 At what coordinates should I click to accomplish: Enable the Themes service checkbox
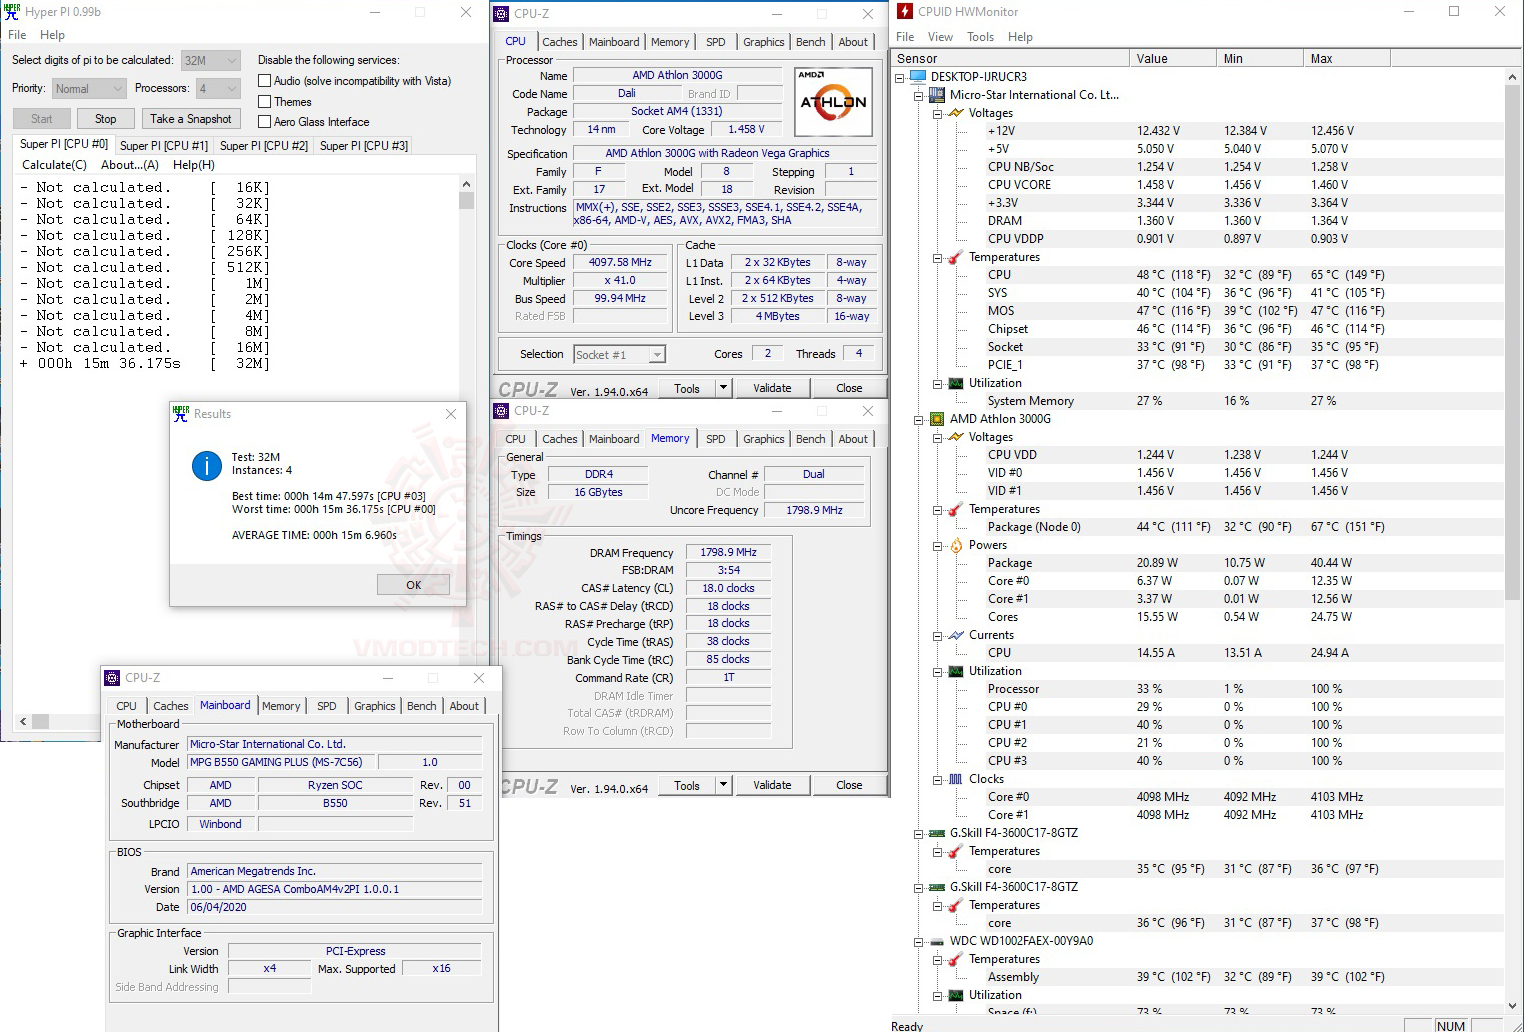coord(265,102)
